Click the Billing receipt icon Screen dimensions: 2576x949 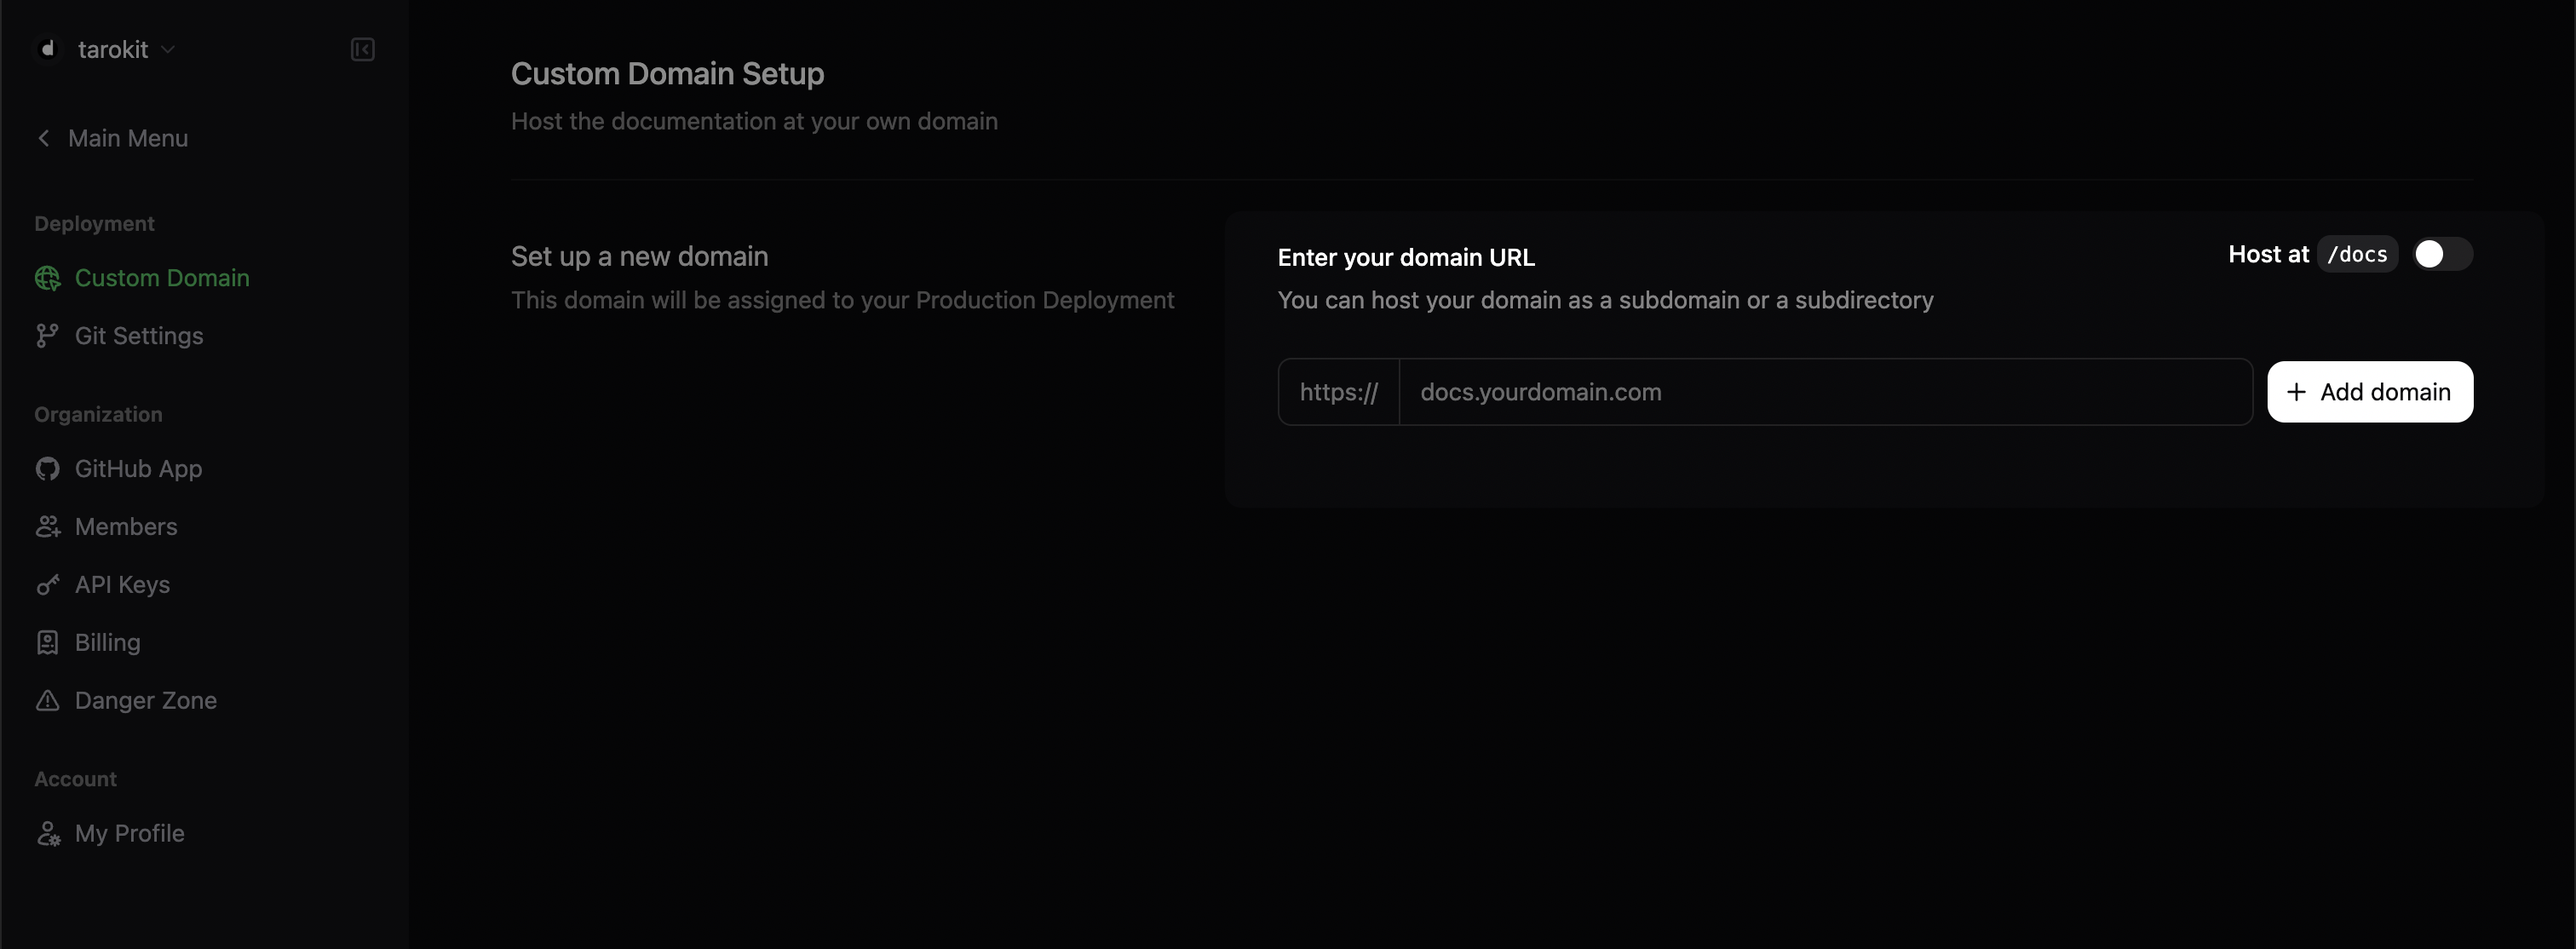pos(47,643)
